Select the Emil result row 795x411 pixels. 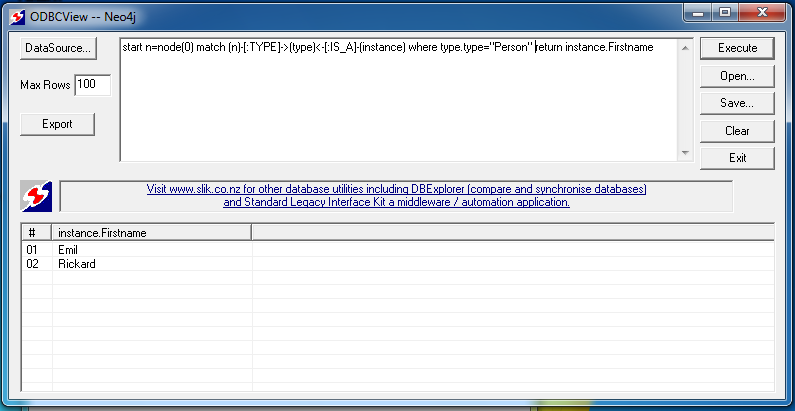tap(398, 250)
